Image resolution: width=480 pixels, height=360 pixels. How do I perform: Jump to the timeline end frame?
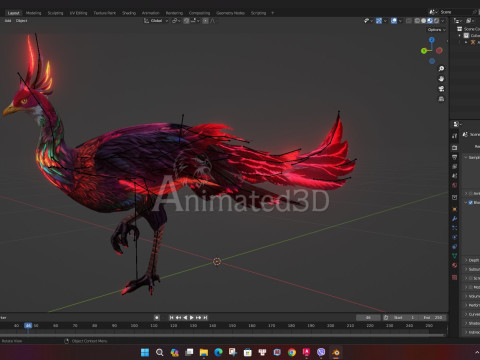(205, 318)
